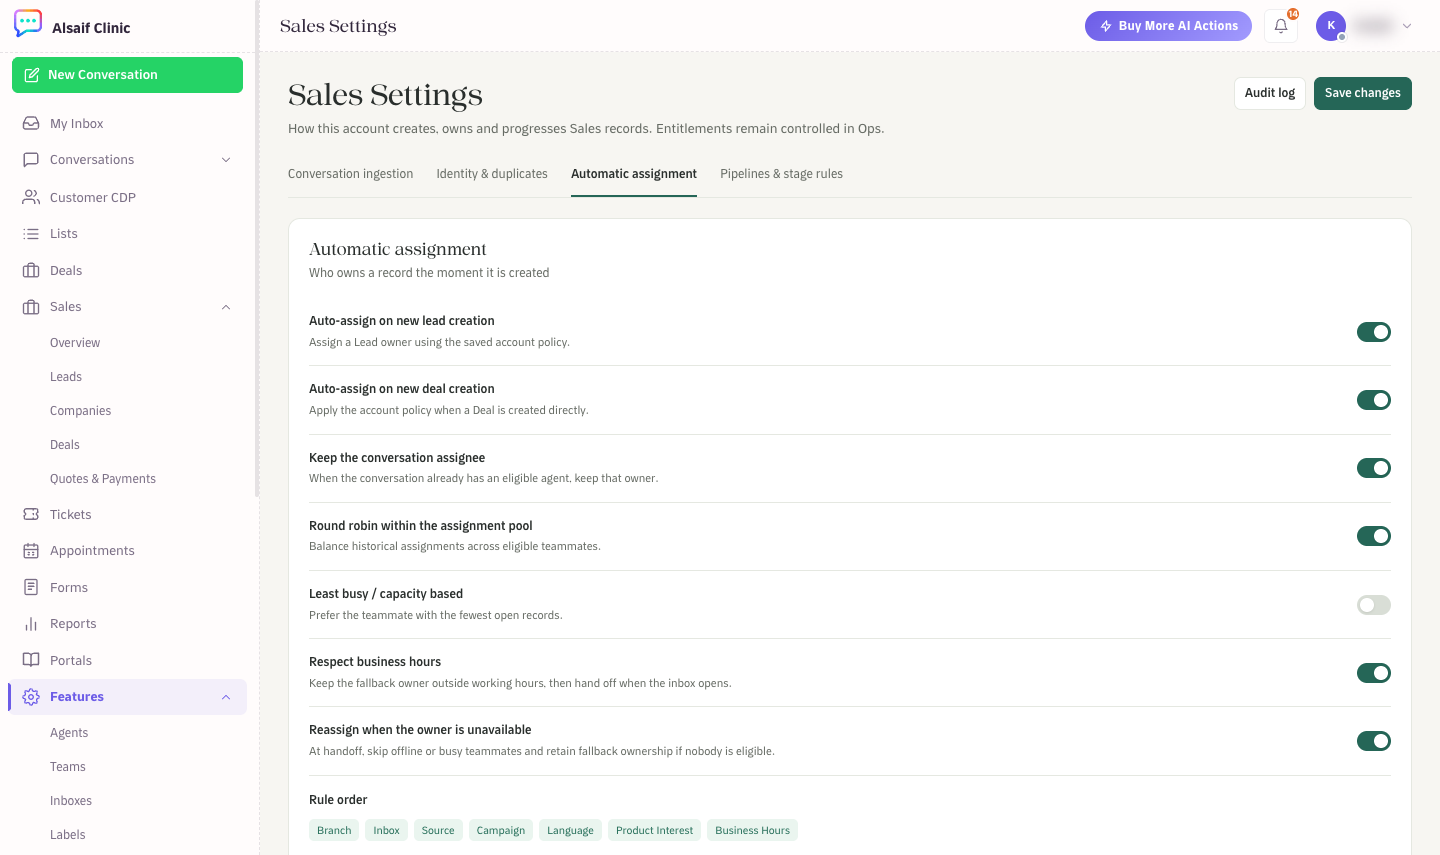1440x855 pixels.
Task: Open Quotes & Payments page
Action: [x=103, y=479]
